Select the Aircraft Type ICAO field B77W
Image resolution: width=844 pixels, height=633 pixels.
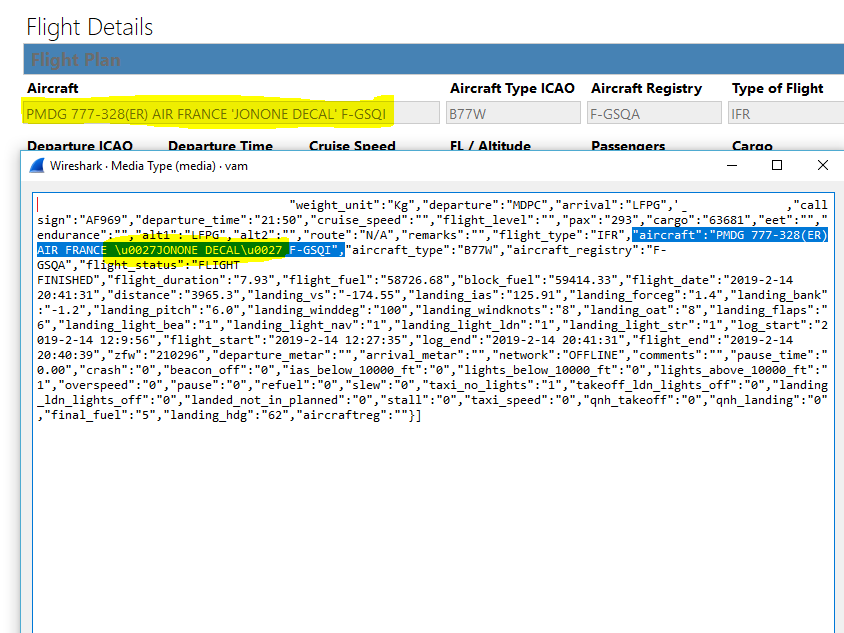(513, 114)
